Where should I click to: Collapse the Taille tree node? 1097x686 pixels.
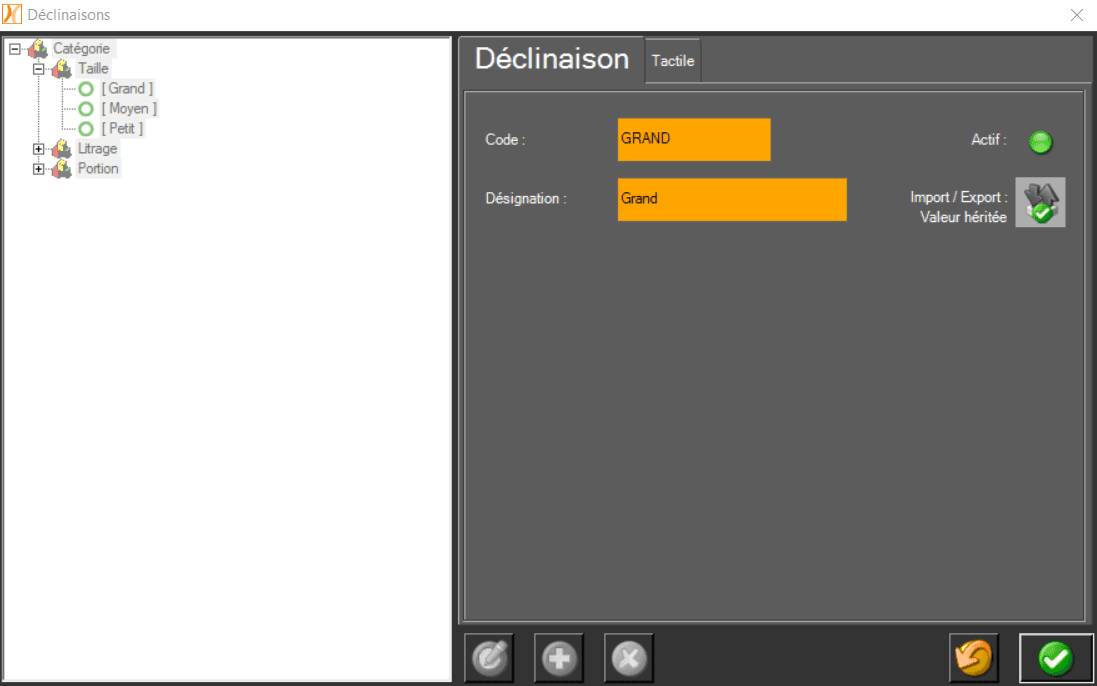click(x=38, y=69)
